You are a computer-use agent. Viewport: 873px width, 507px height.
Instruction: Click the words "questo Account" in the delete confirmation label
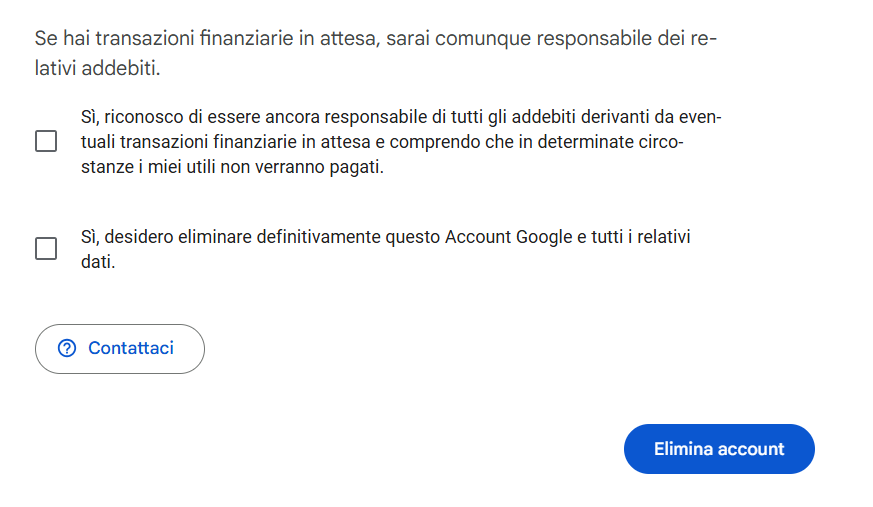442,237
